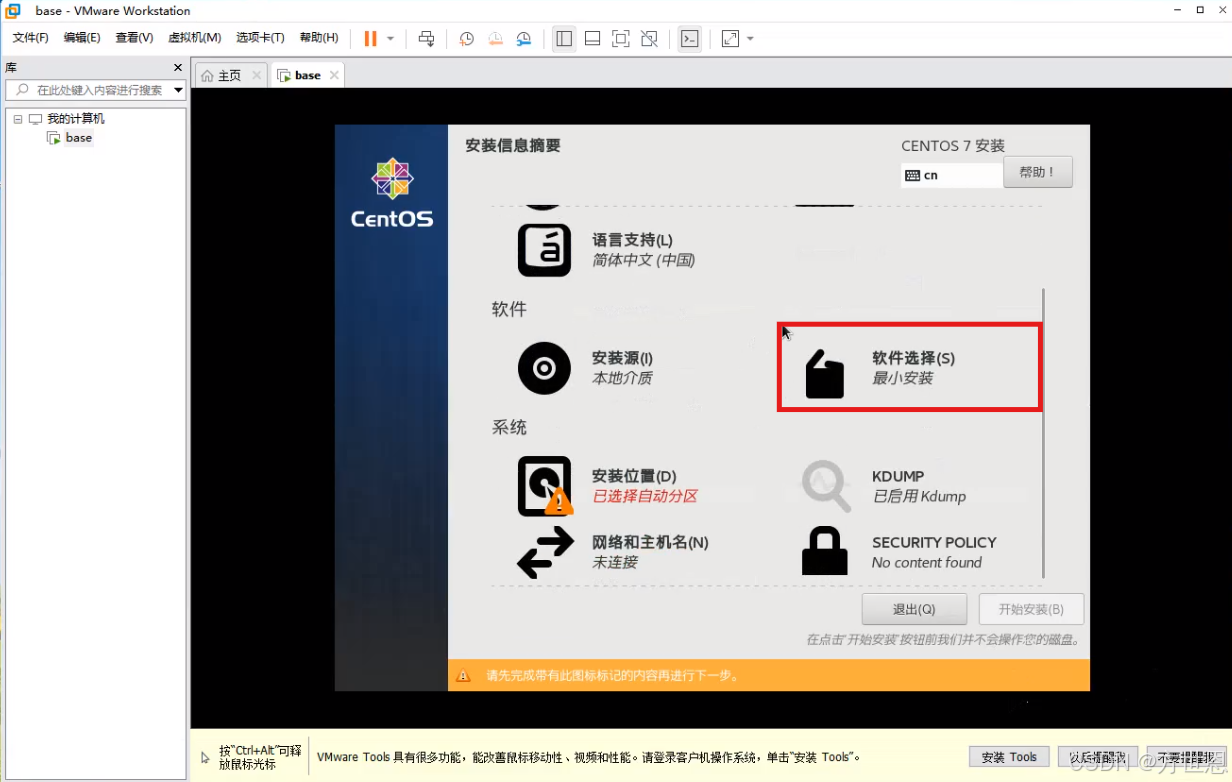
Task: Switch to the base VM tab
Action: coord(308,75)
